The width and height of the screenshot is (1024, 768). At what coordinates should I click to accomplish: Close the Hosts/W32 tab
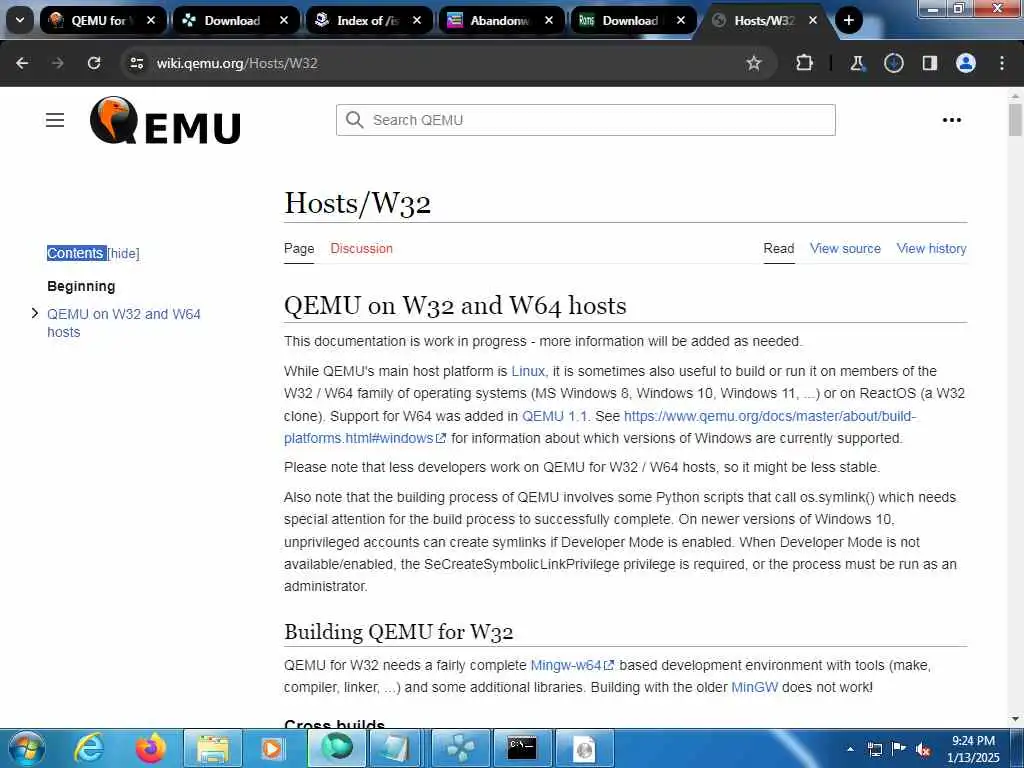[x=812, y=20]
